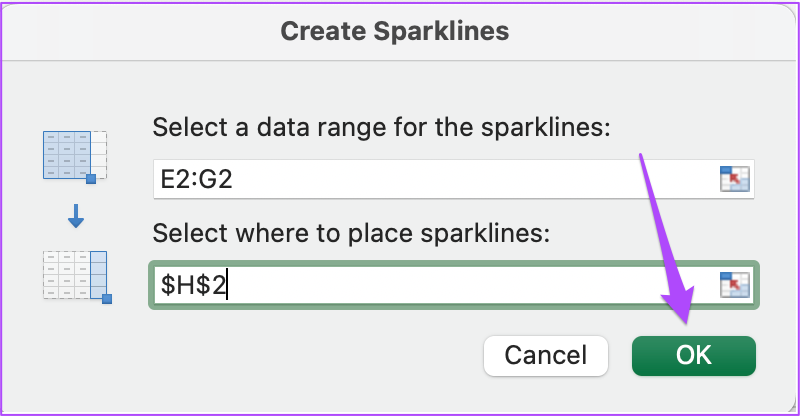Click on the E2:G2 text

[x=196, y=179]
